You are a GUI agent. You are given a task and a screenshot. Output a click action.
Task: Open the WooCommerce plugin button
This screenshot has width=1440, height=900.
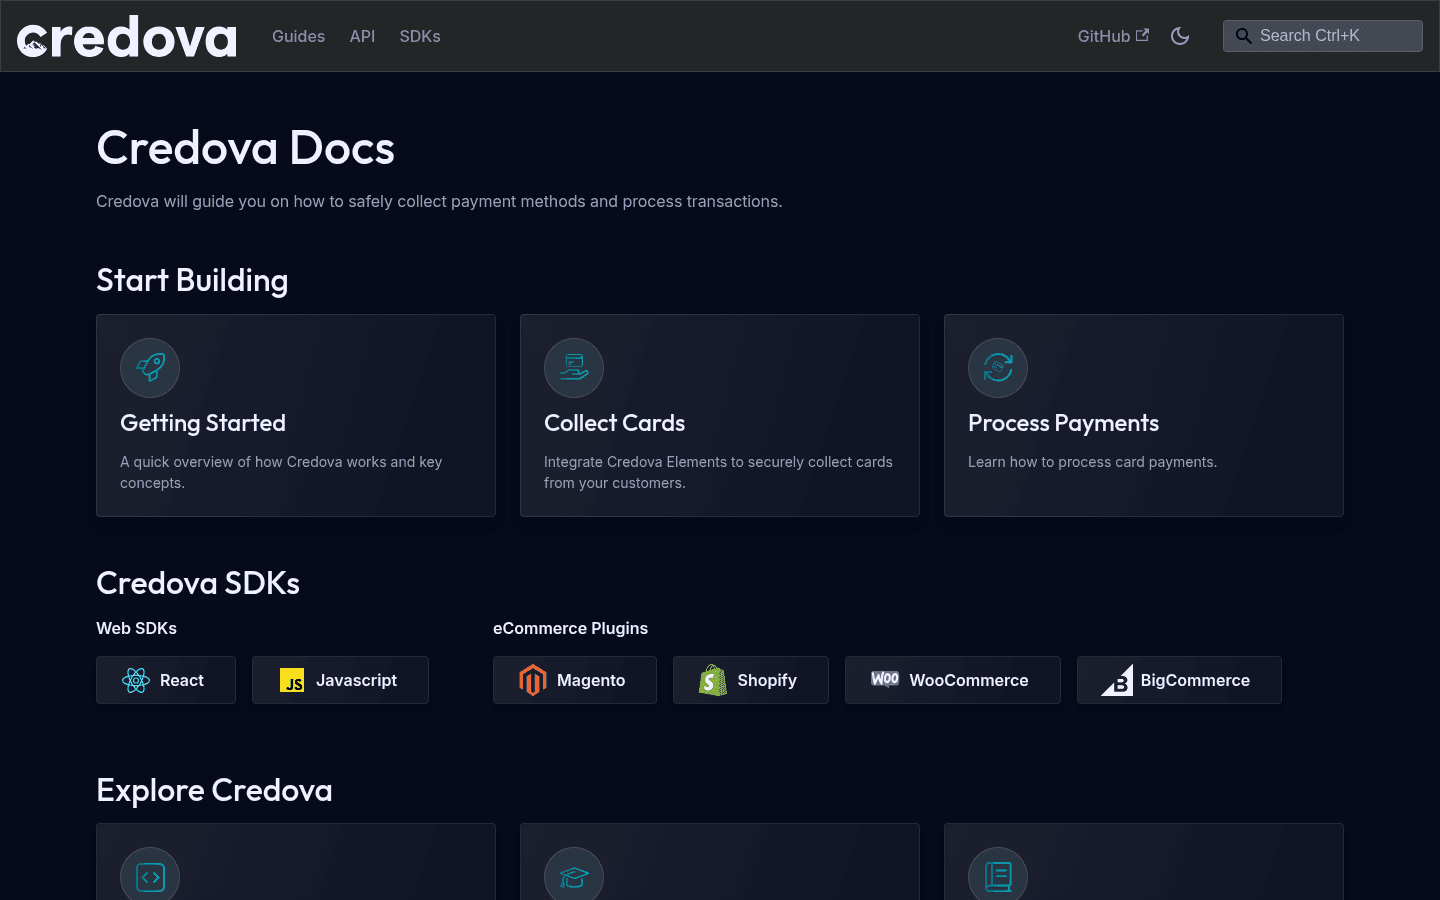pyautogui.click(x=953, y=680)
